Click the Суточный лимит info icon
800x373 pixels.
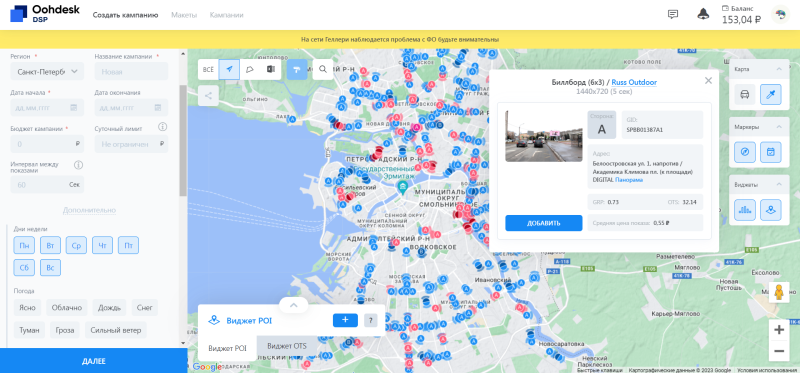(162, 127)
